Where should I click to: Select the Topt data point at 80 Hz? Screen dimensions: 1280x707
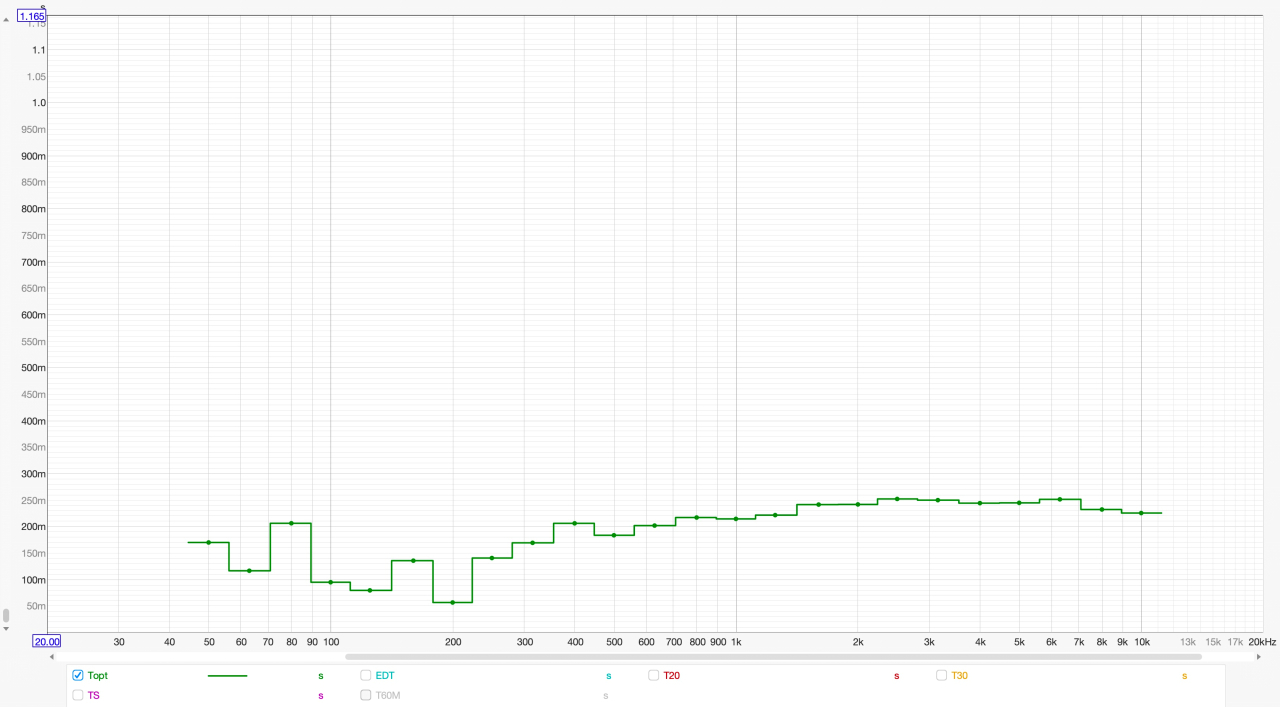tap(291, 523)
